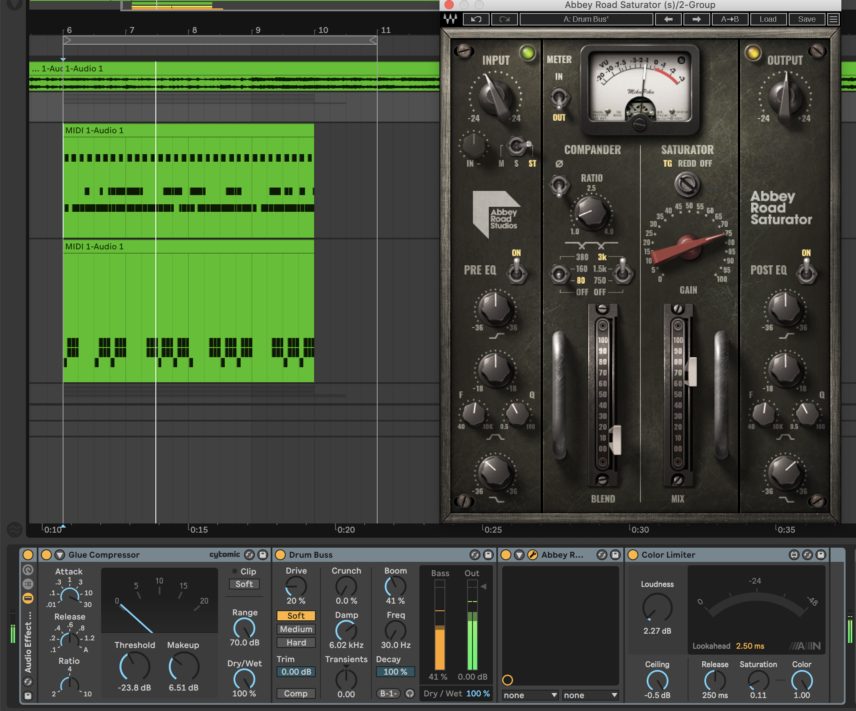
Task: Unfold Glue Compressor device triangle
Action: [60, 555]
